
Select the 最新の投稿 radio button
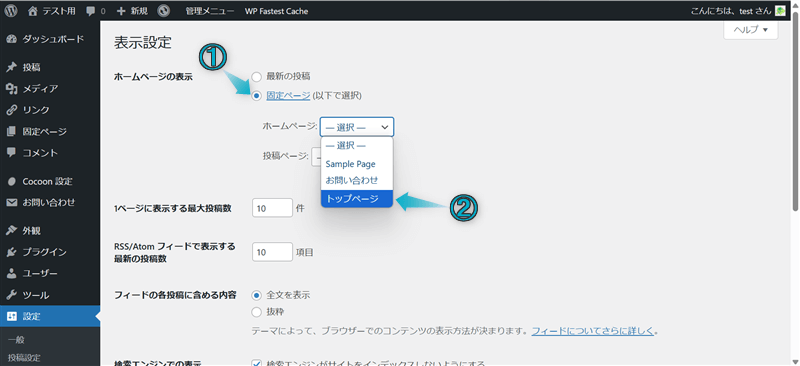[257, 77]
